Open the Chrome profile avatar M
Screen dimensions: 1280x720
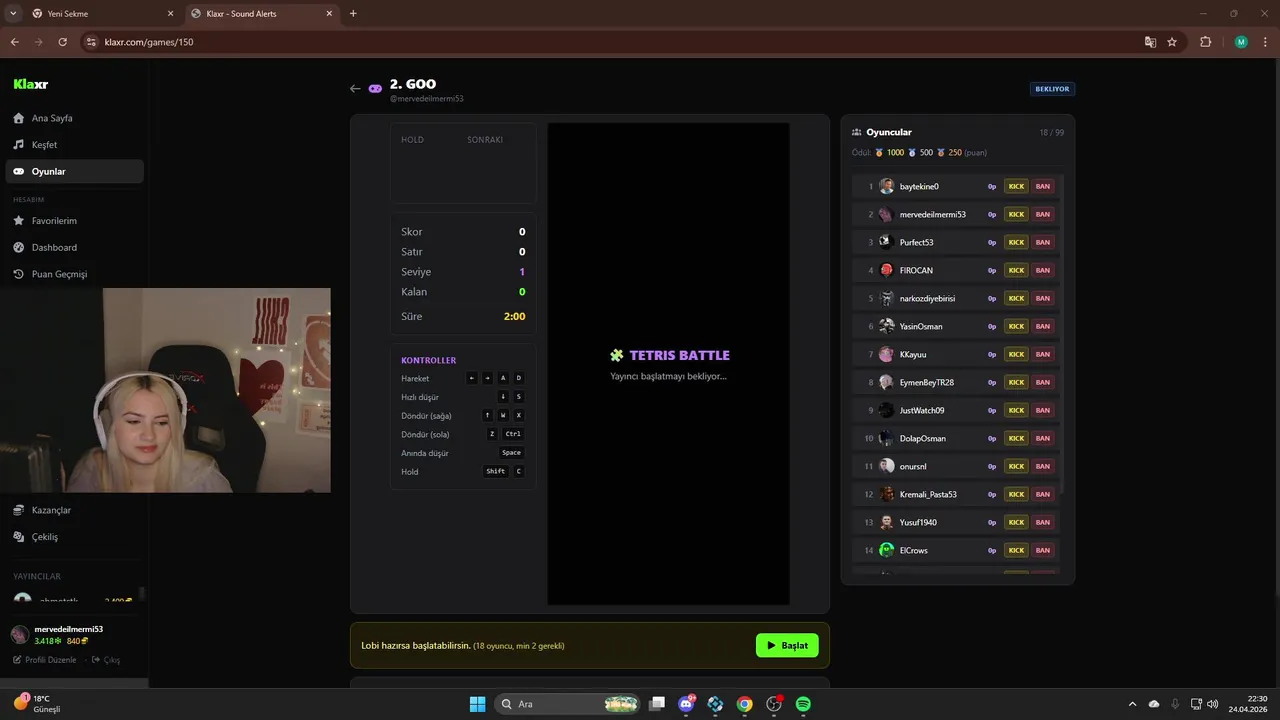[1241, 42]
